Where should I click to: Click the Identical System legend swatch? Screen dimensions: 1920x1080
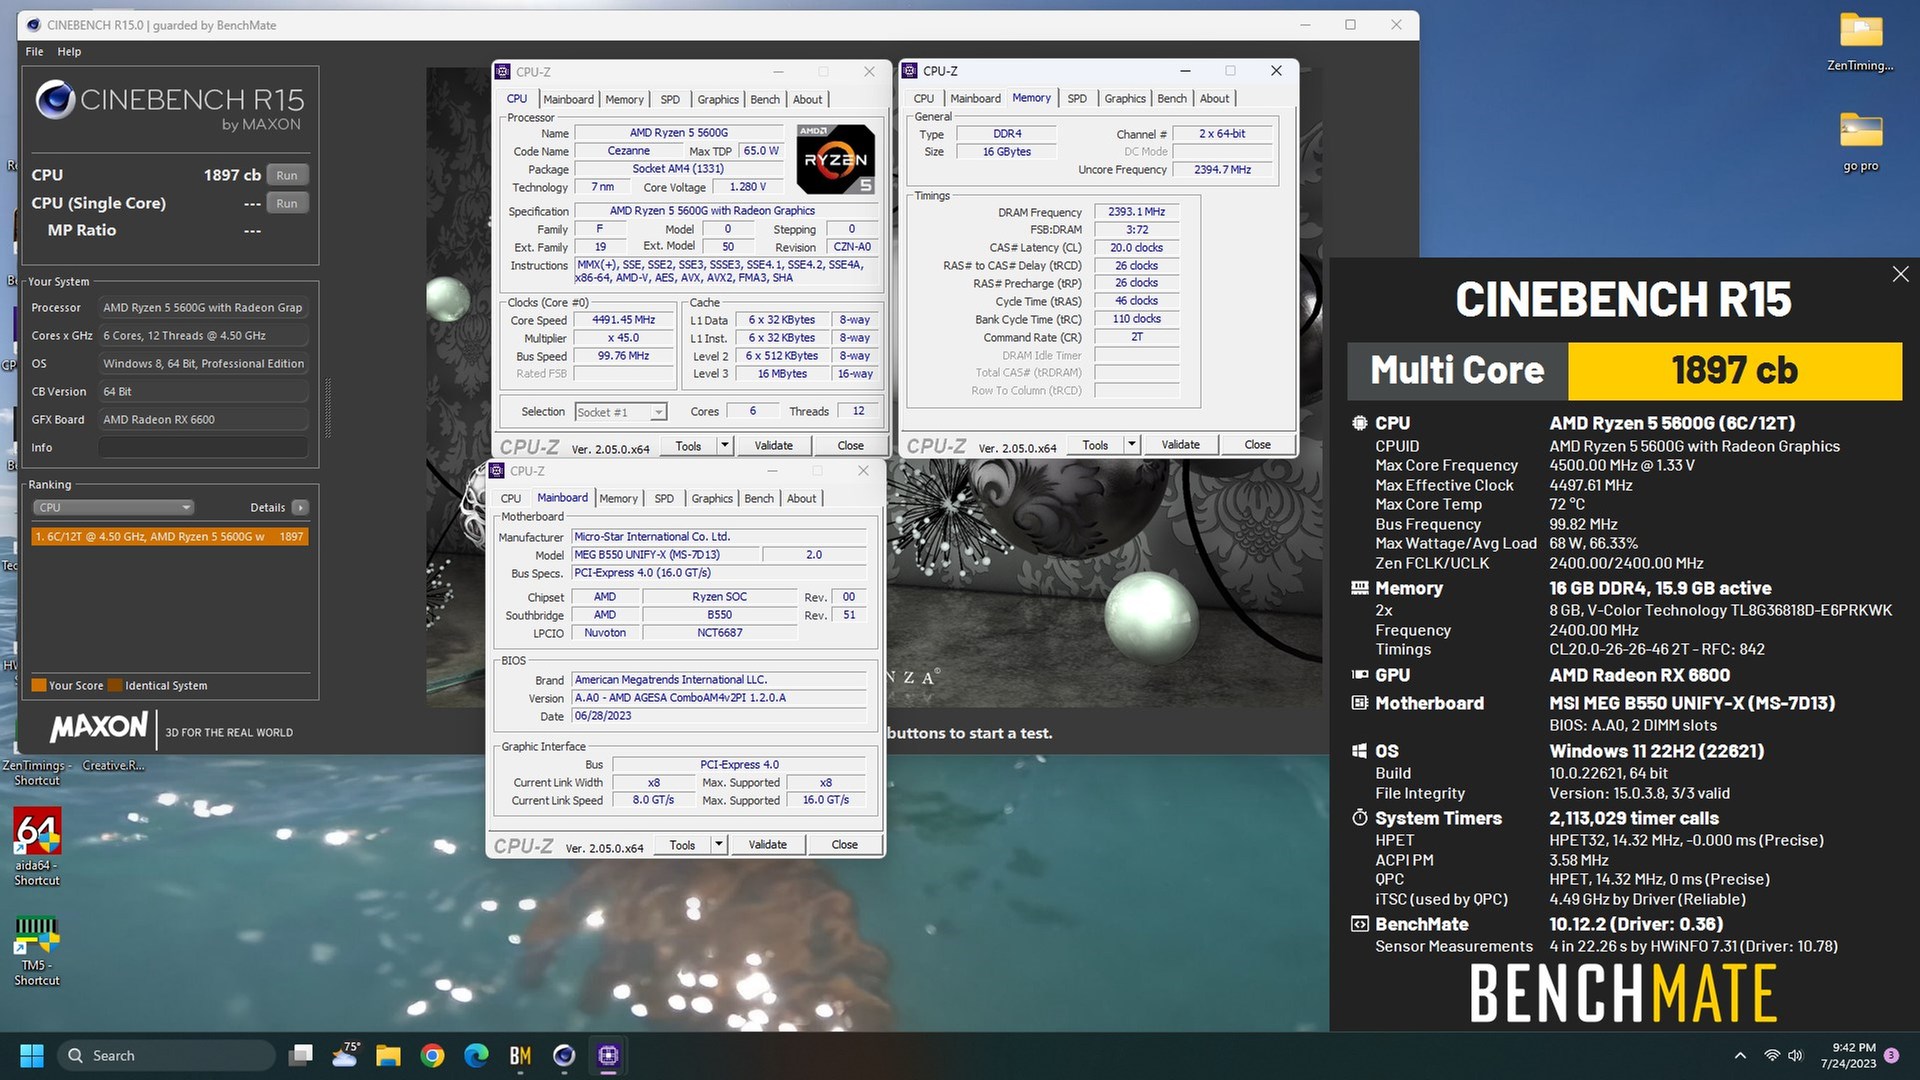click(x=115, y=686)
